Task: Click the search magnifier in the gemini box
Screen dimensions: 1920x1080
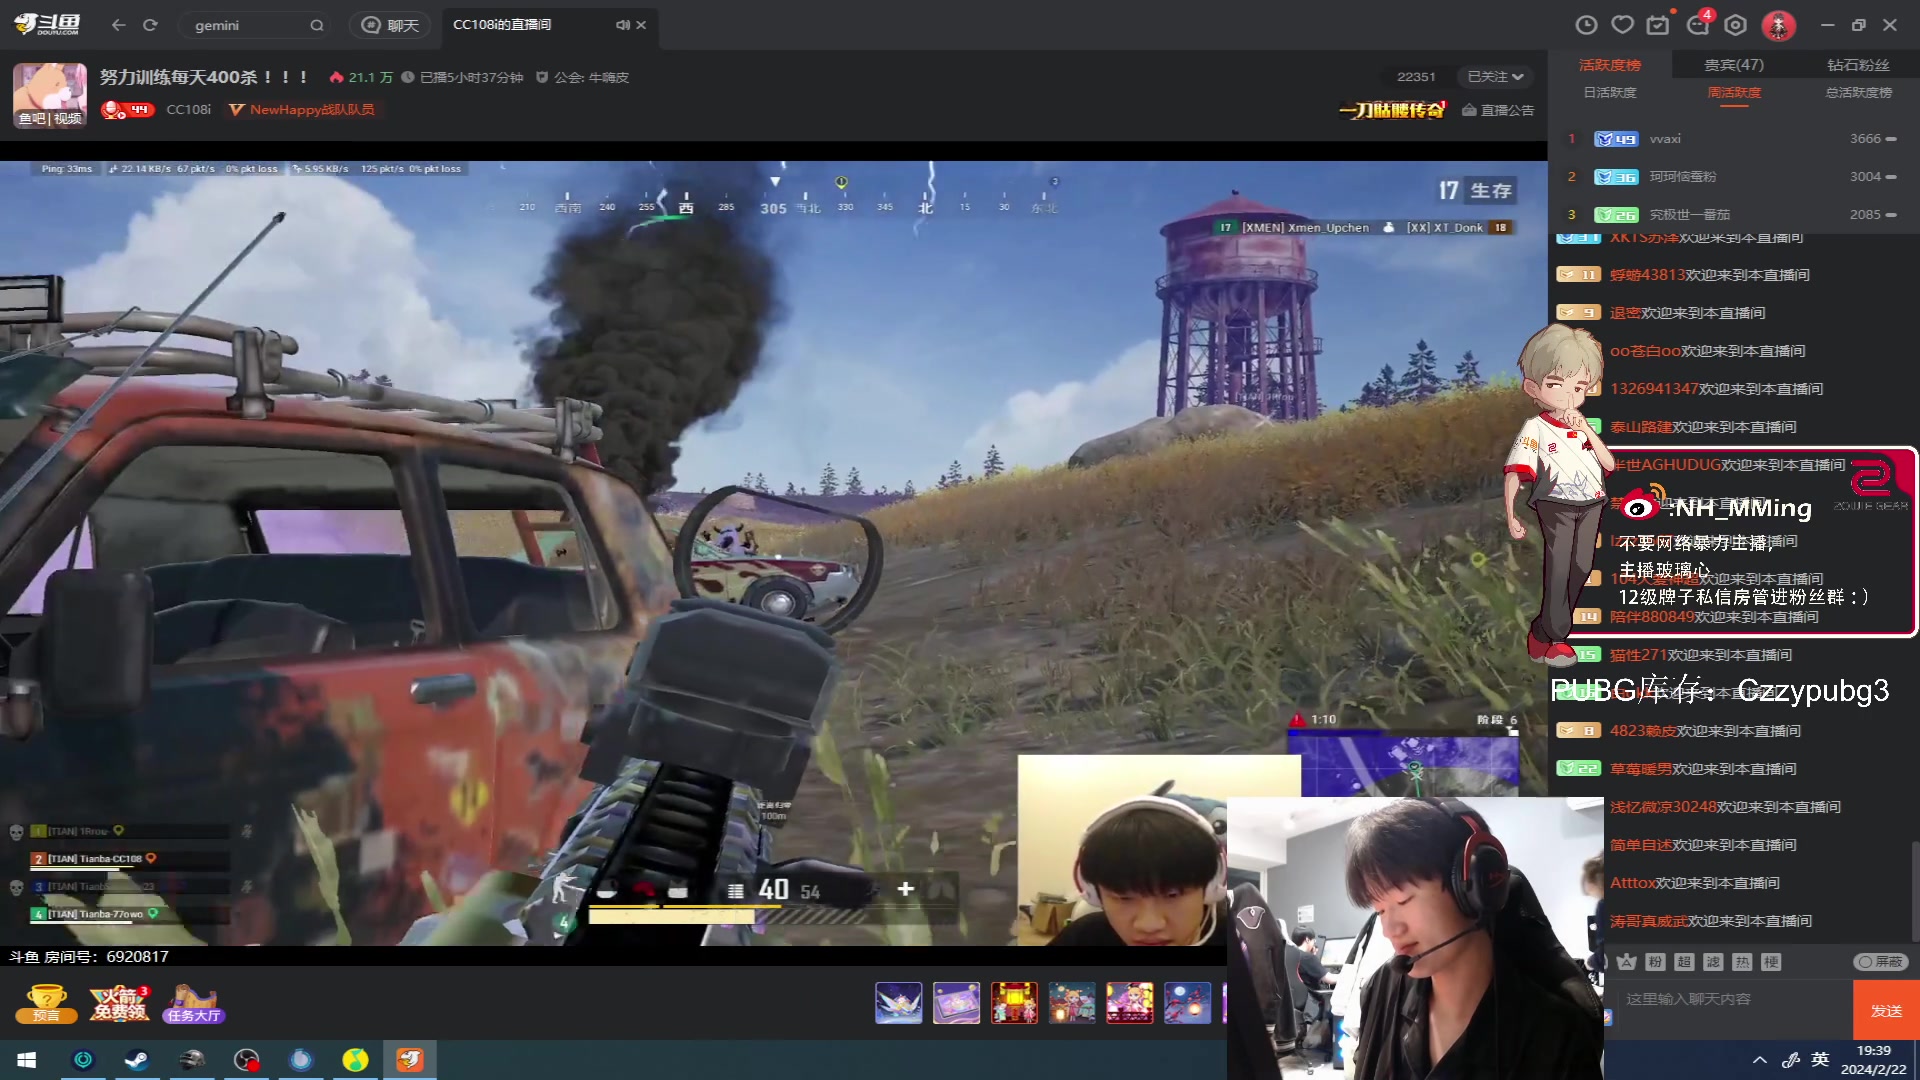Action: [x=317, y=25]
